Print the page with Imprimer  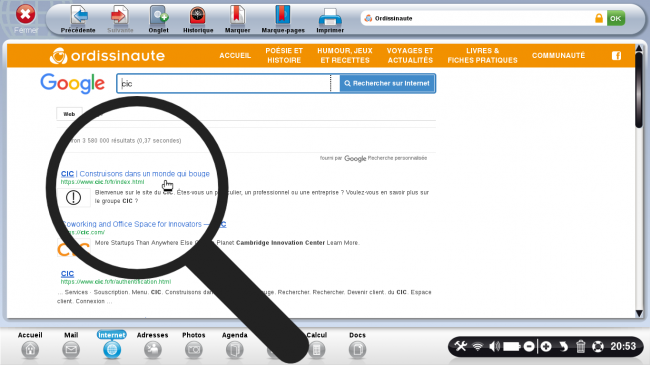[330, 19]
